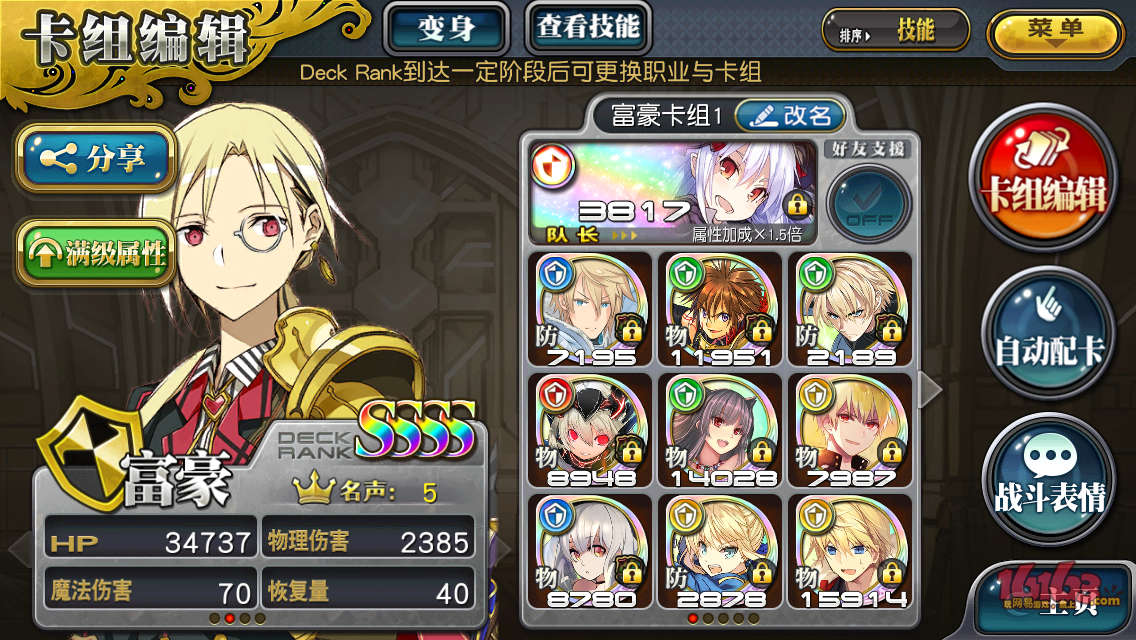Toggle the 好友支援 OFF switch
This screenshot has width=1136, height=640.
tap(868, 203)
